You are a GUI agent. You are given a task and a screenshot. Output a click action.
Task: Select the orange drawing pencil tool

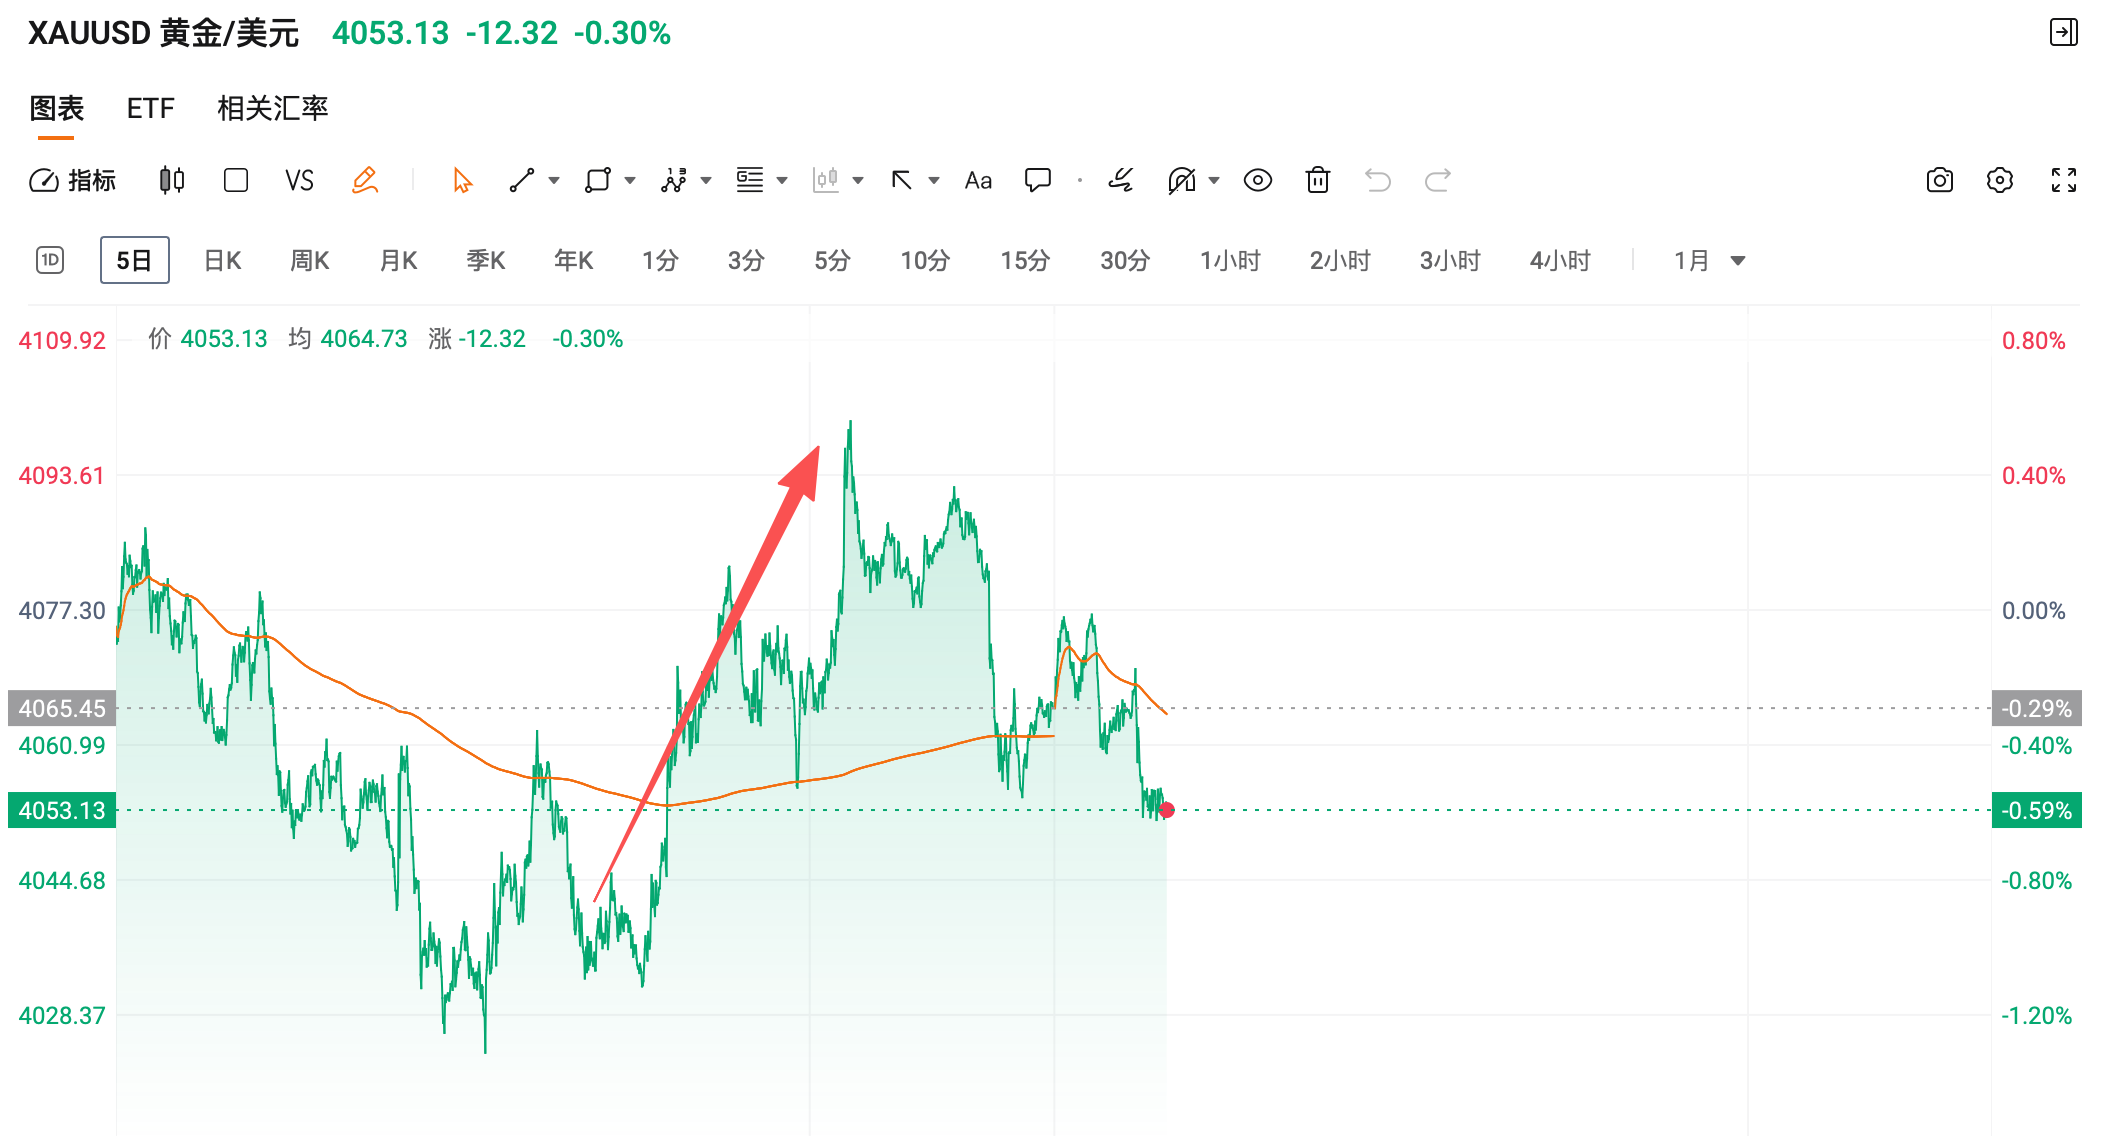[365, 180]
